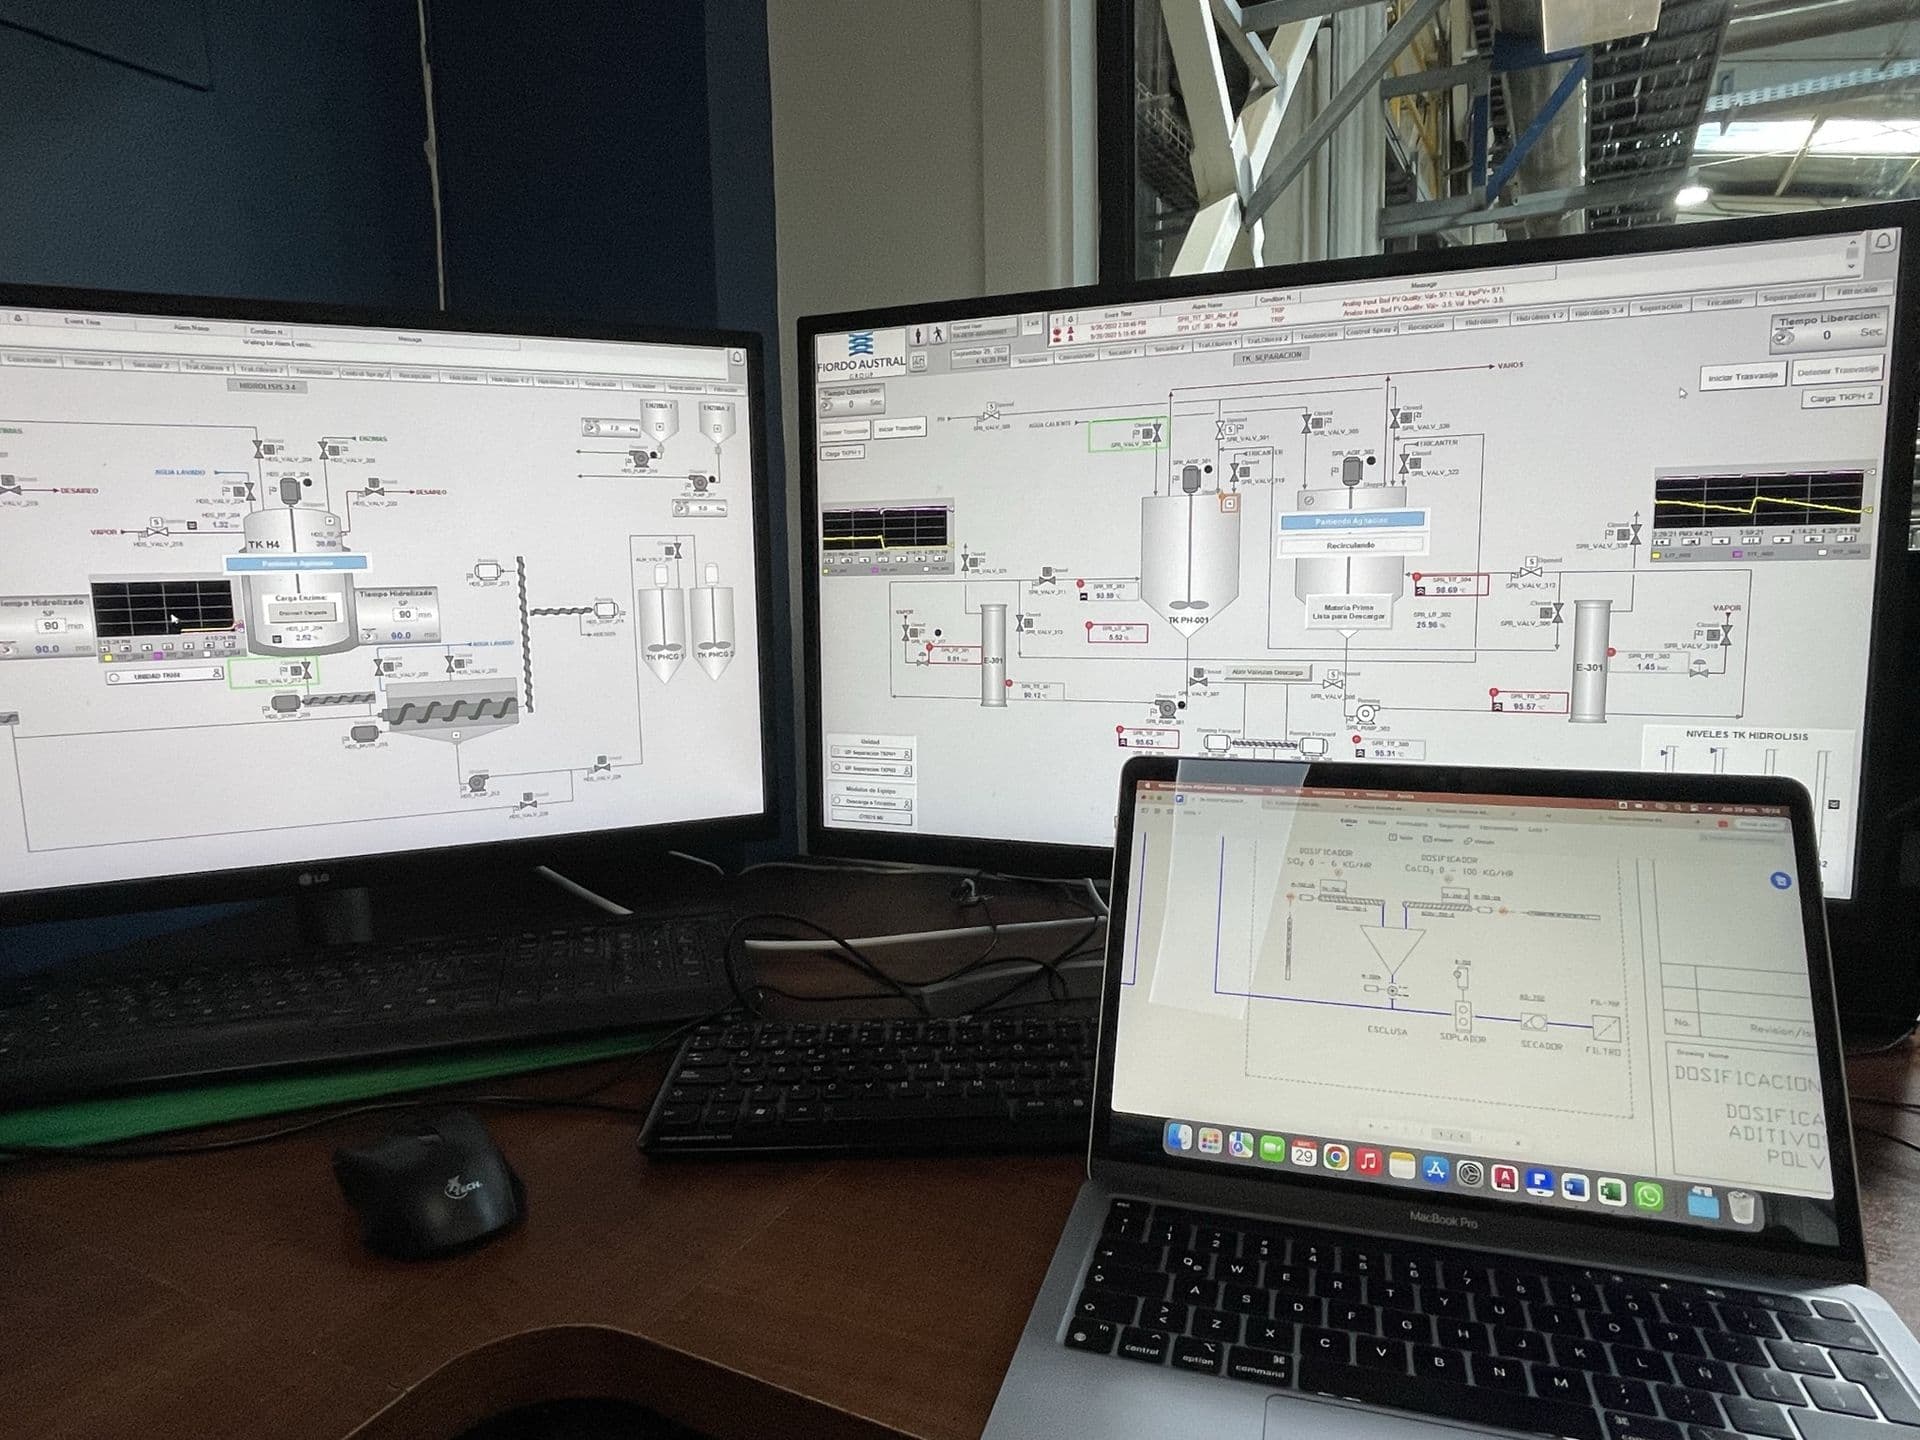Image resolution: width=1920 pixels, height=1440 pixels.
Task: Open a trend time range selector arrow
Action: point(1660,541)
